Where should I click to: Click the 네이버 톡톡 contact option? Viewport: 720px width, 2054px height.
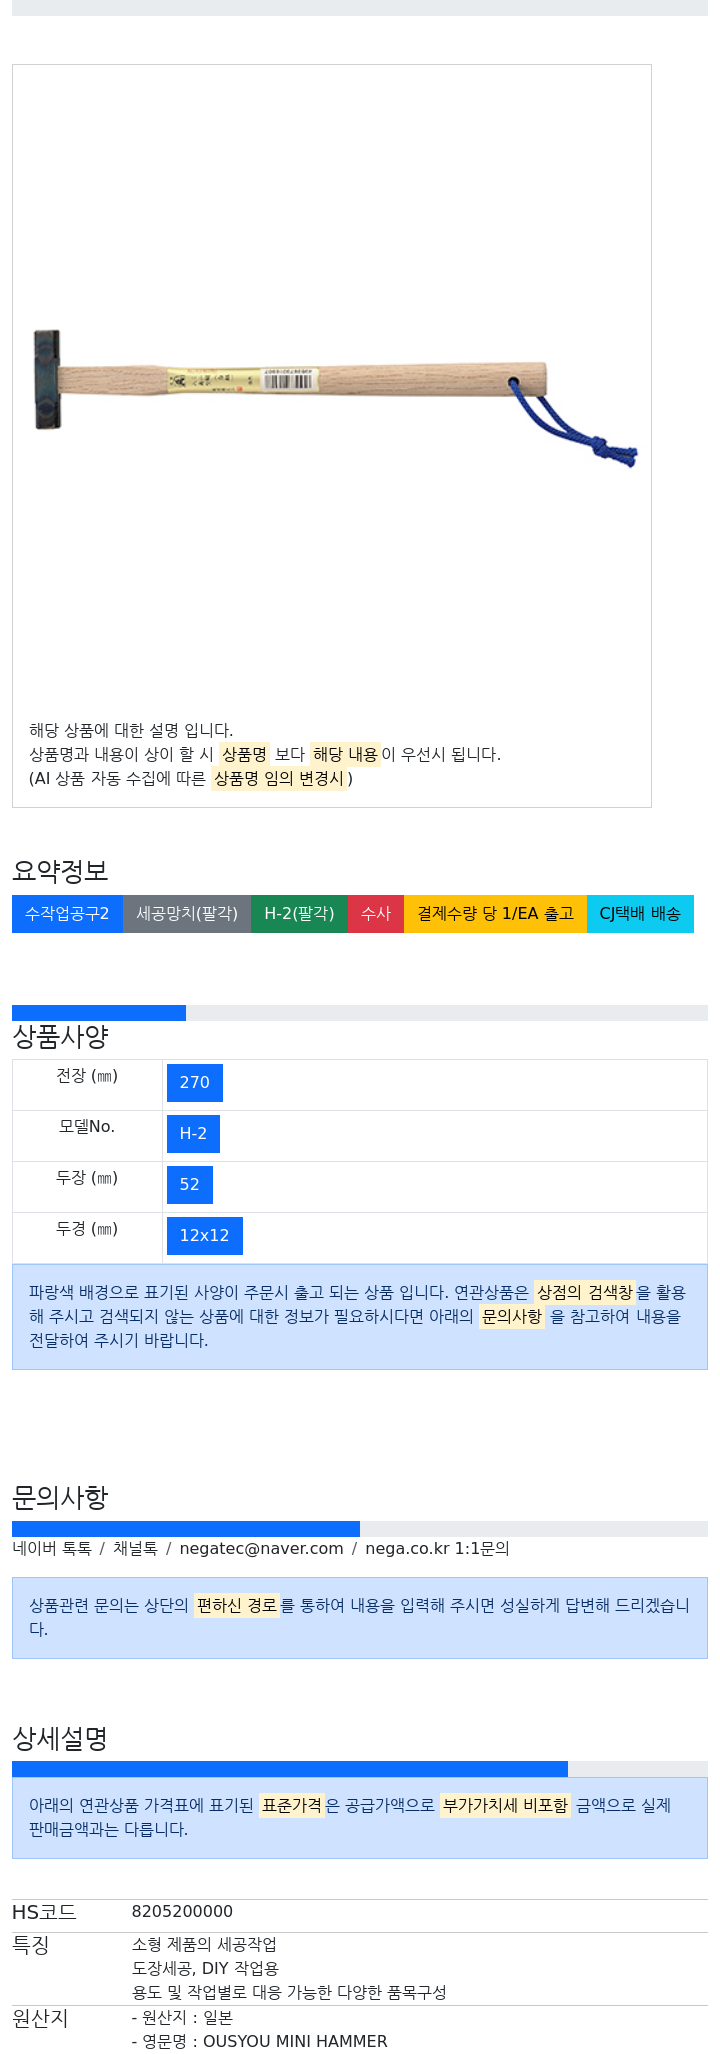point(52,1549)
